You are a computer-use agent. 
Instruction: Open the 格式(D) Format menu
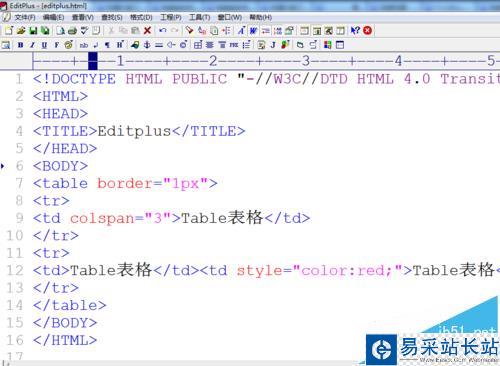(x=141, y=17)
